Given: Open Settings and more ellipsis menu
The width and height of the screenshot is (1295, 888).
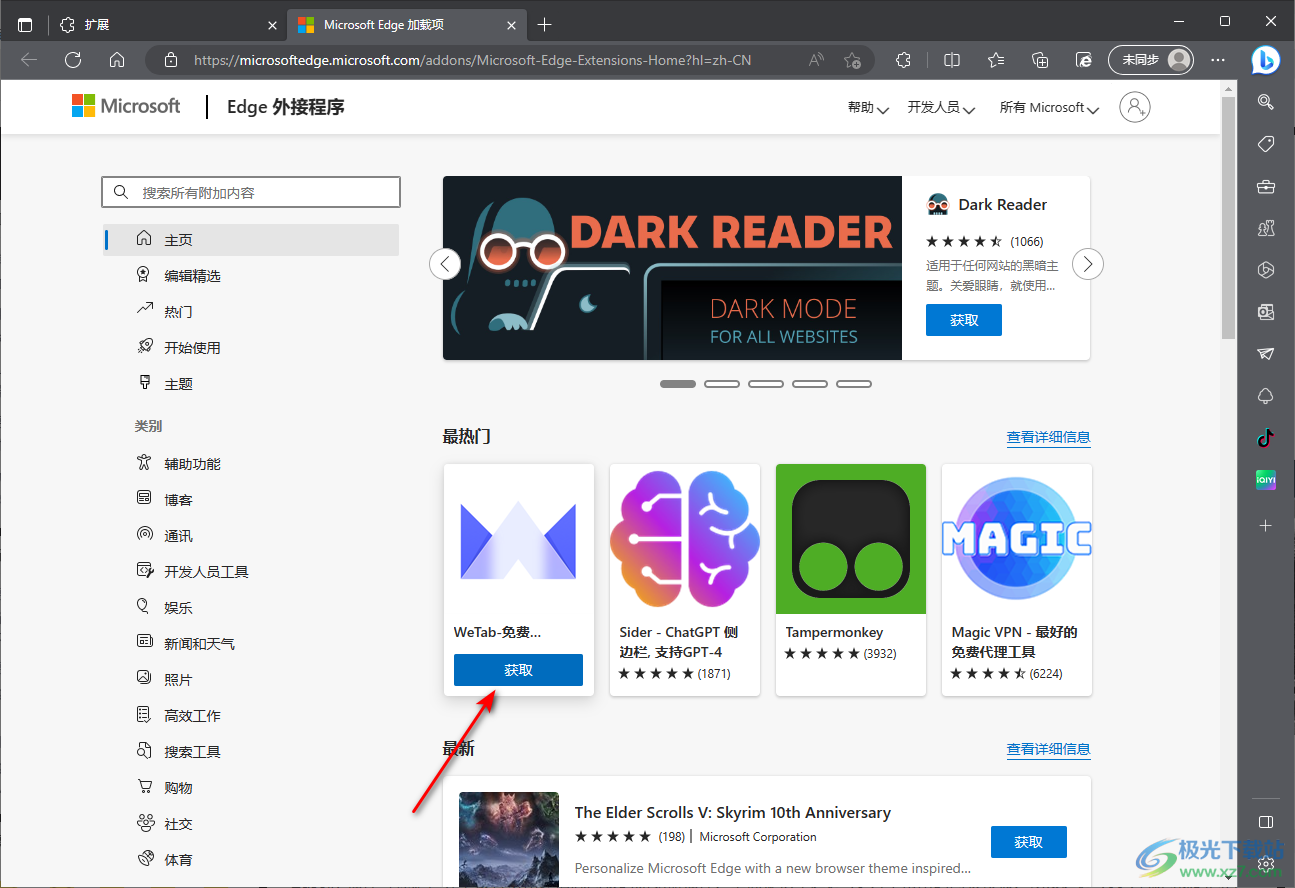Looking at the screenshot, I should 1217,60.
